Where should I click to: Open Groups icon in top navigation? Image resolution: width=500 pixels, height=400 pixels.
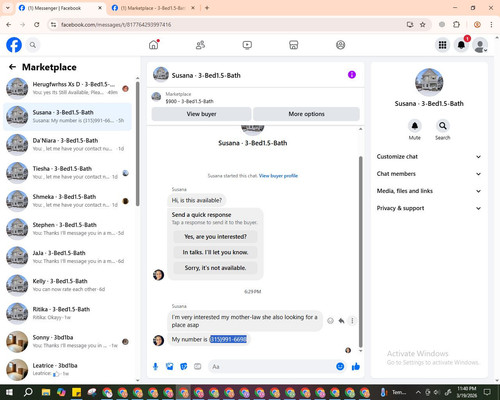pyautogui.click(x=340, y=45)
